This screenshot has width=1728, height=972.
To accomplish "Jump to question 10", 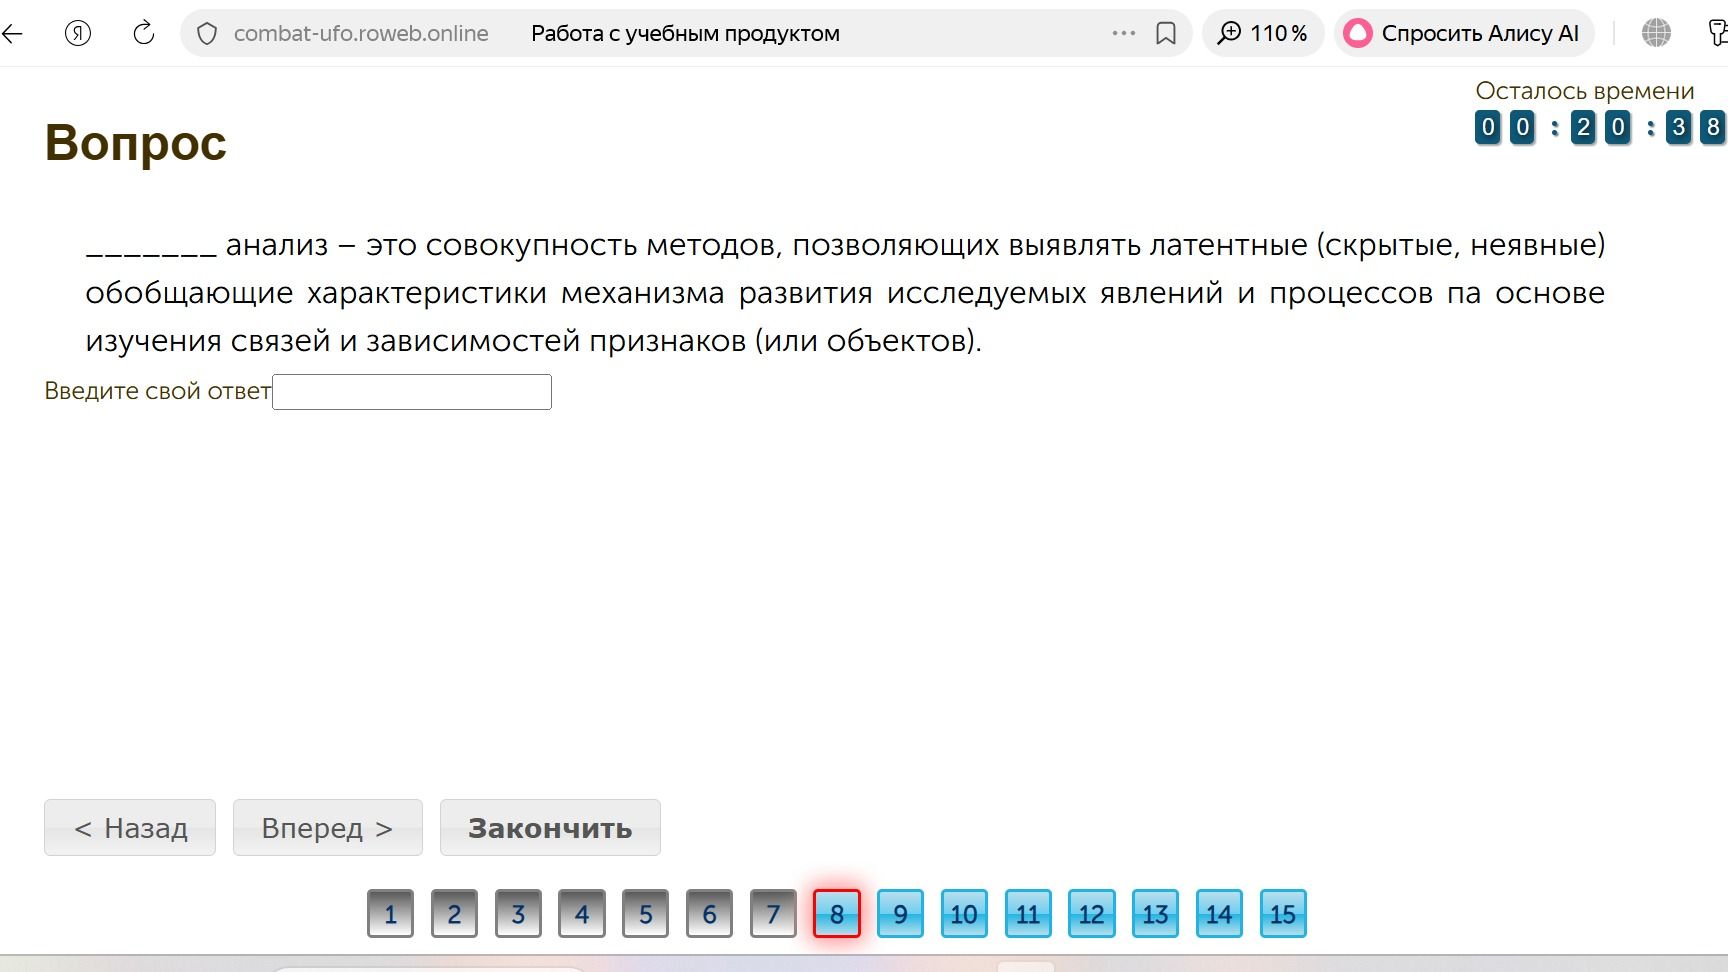I will 964,914.
